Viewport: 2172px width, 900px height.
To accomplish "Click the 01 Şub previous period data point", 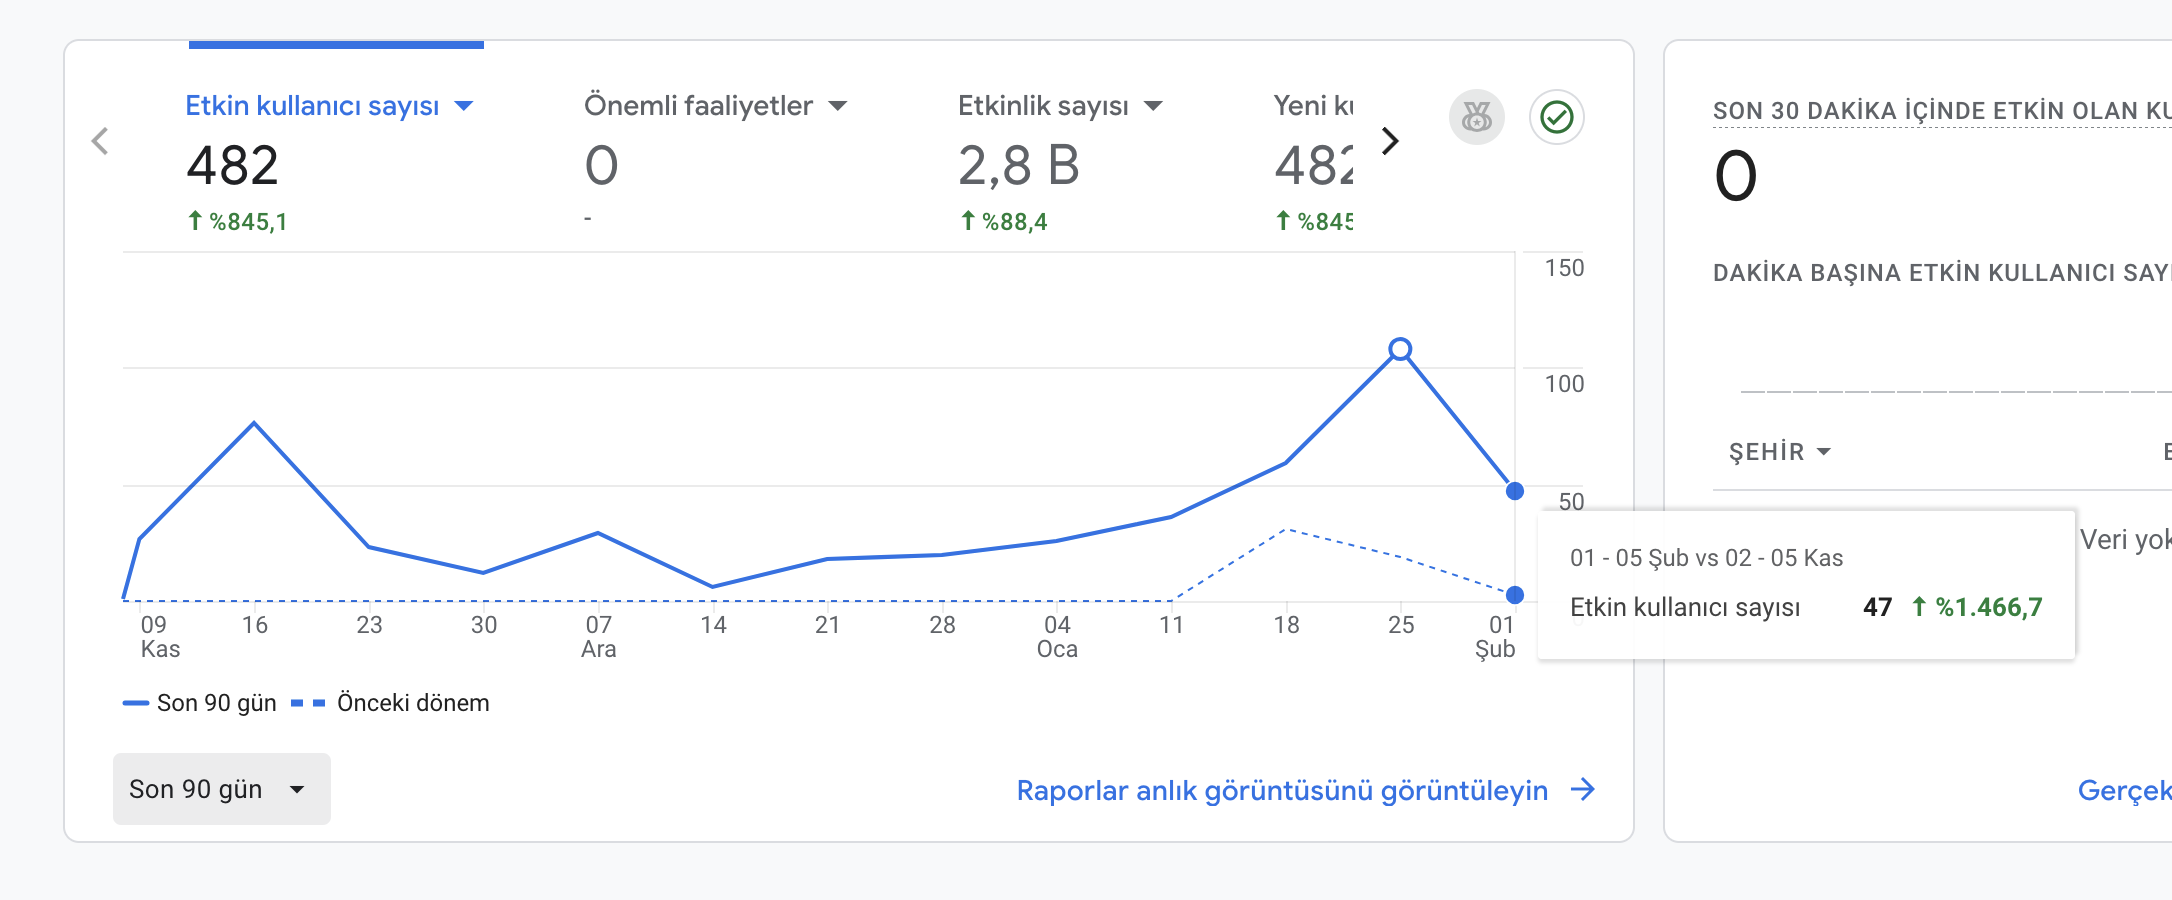I will tap(1515, 595).
